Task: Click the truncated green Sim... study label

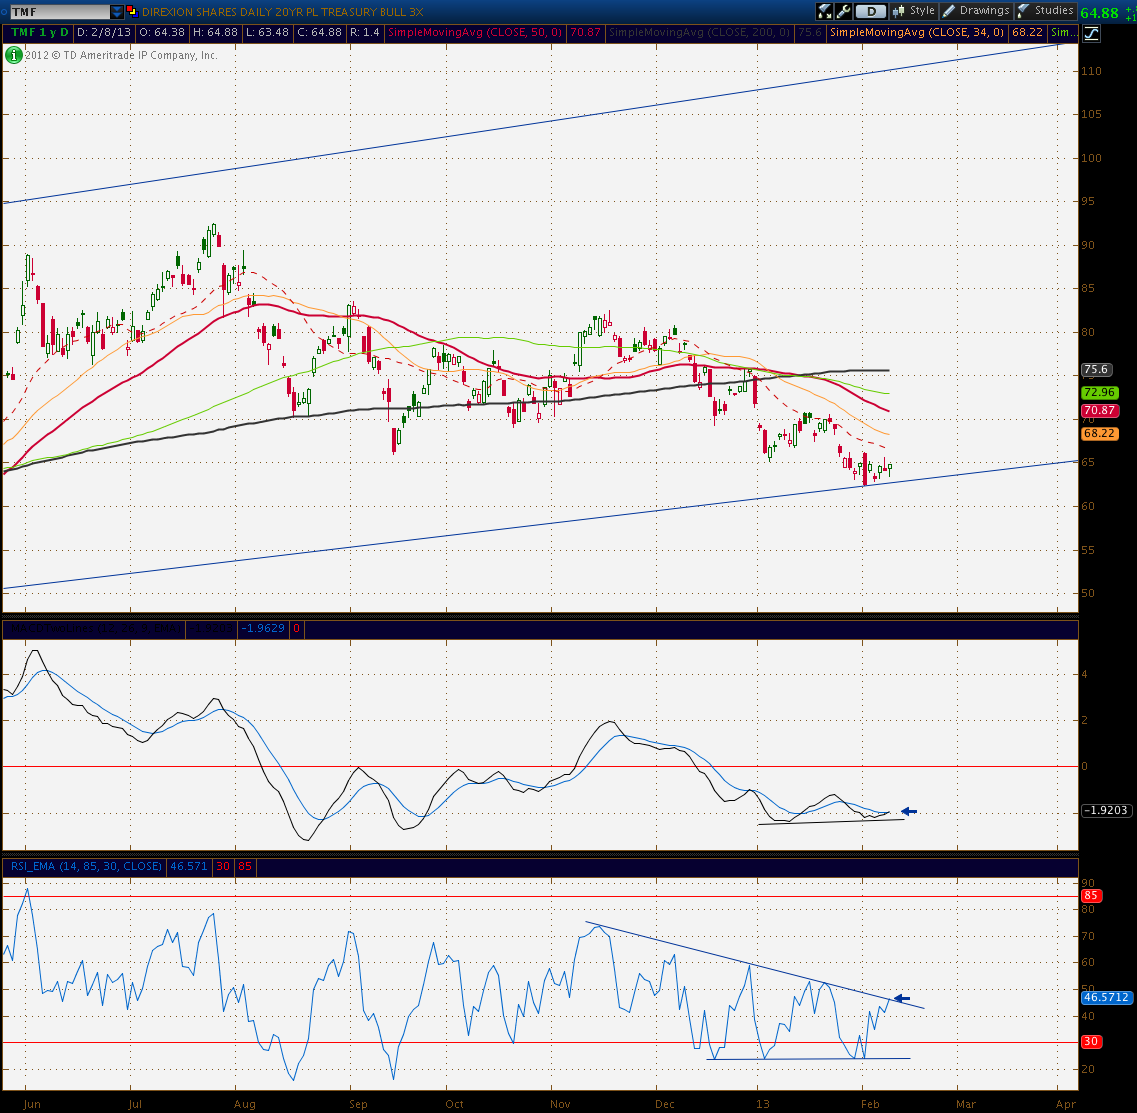Action: point(1062,33)
